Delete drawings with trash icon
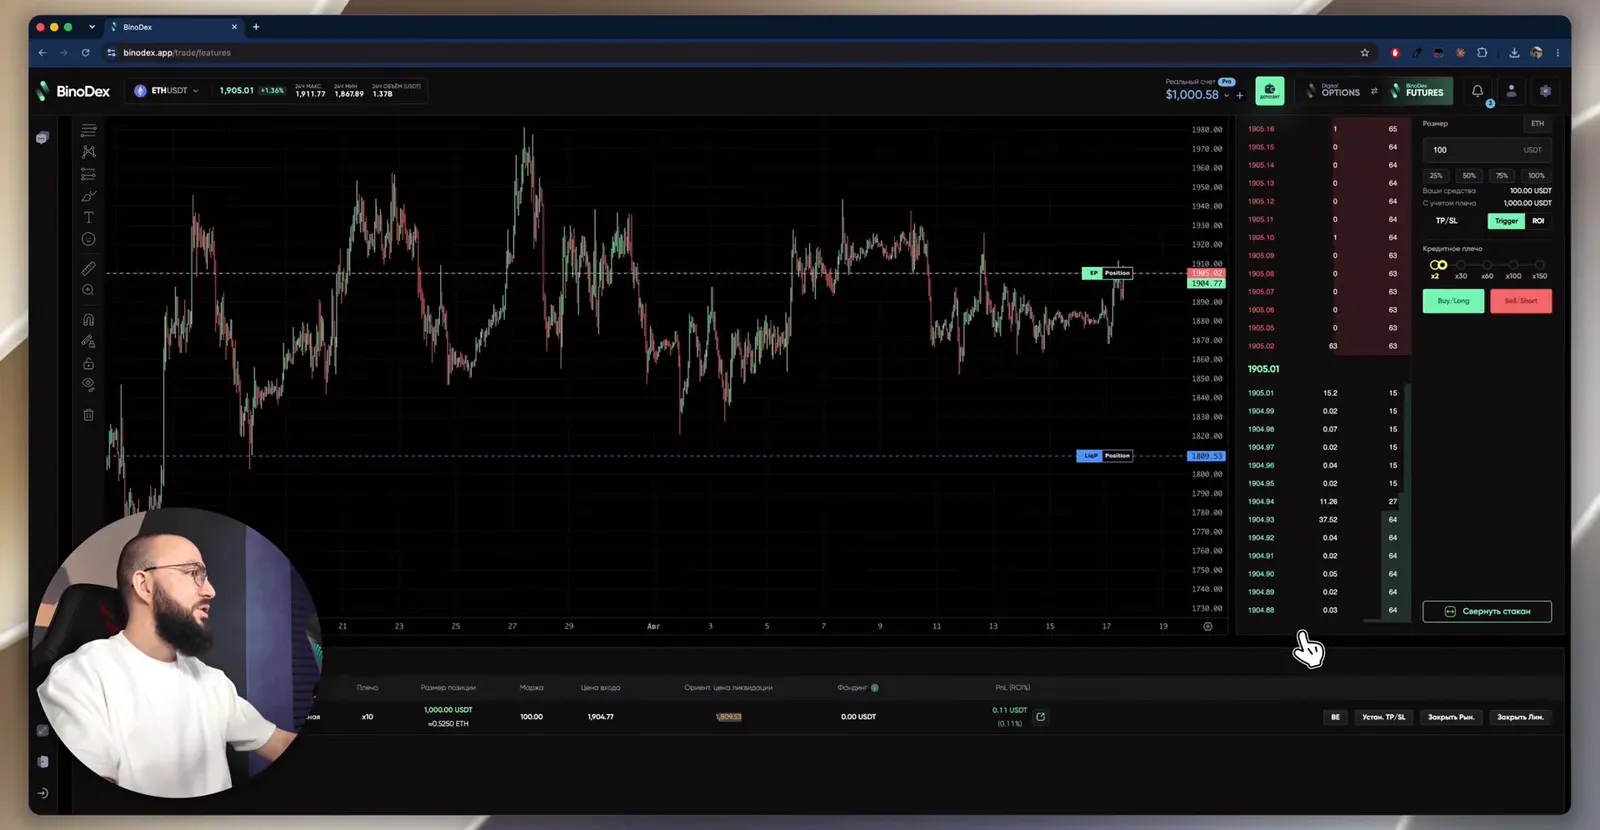 89,414
